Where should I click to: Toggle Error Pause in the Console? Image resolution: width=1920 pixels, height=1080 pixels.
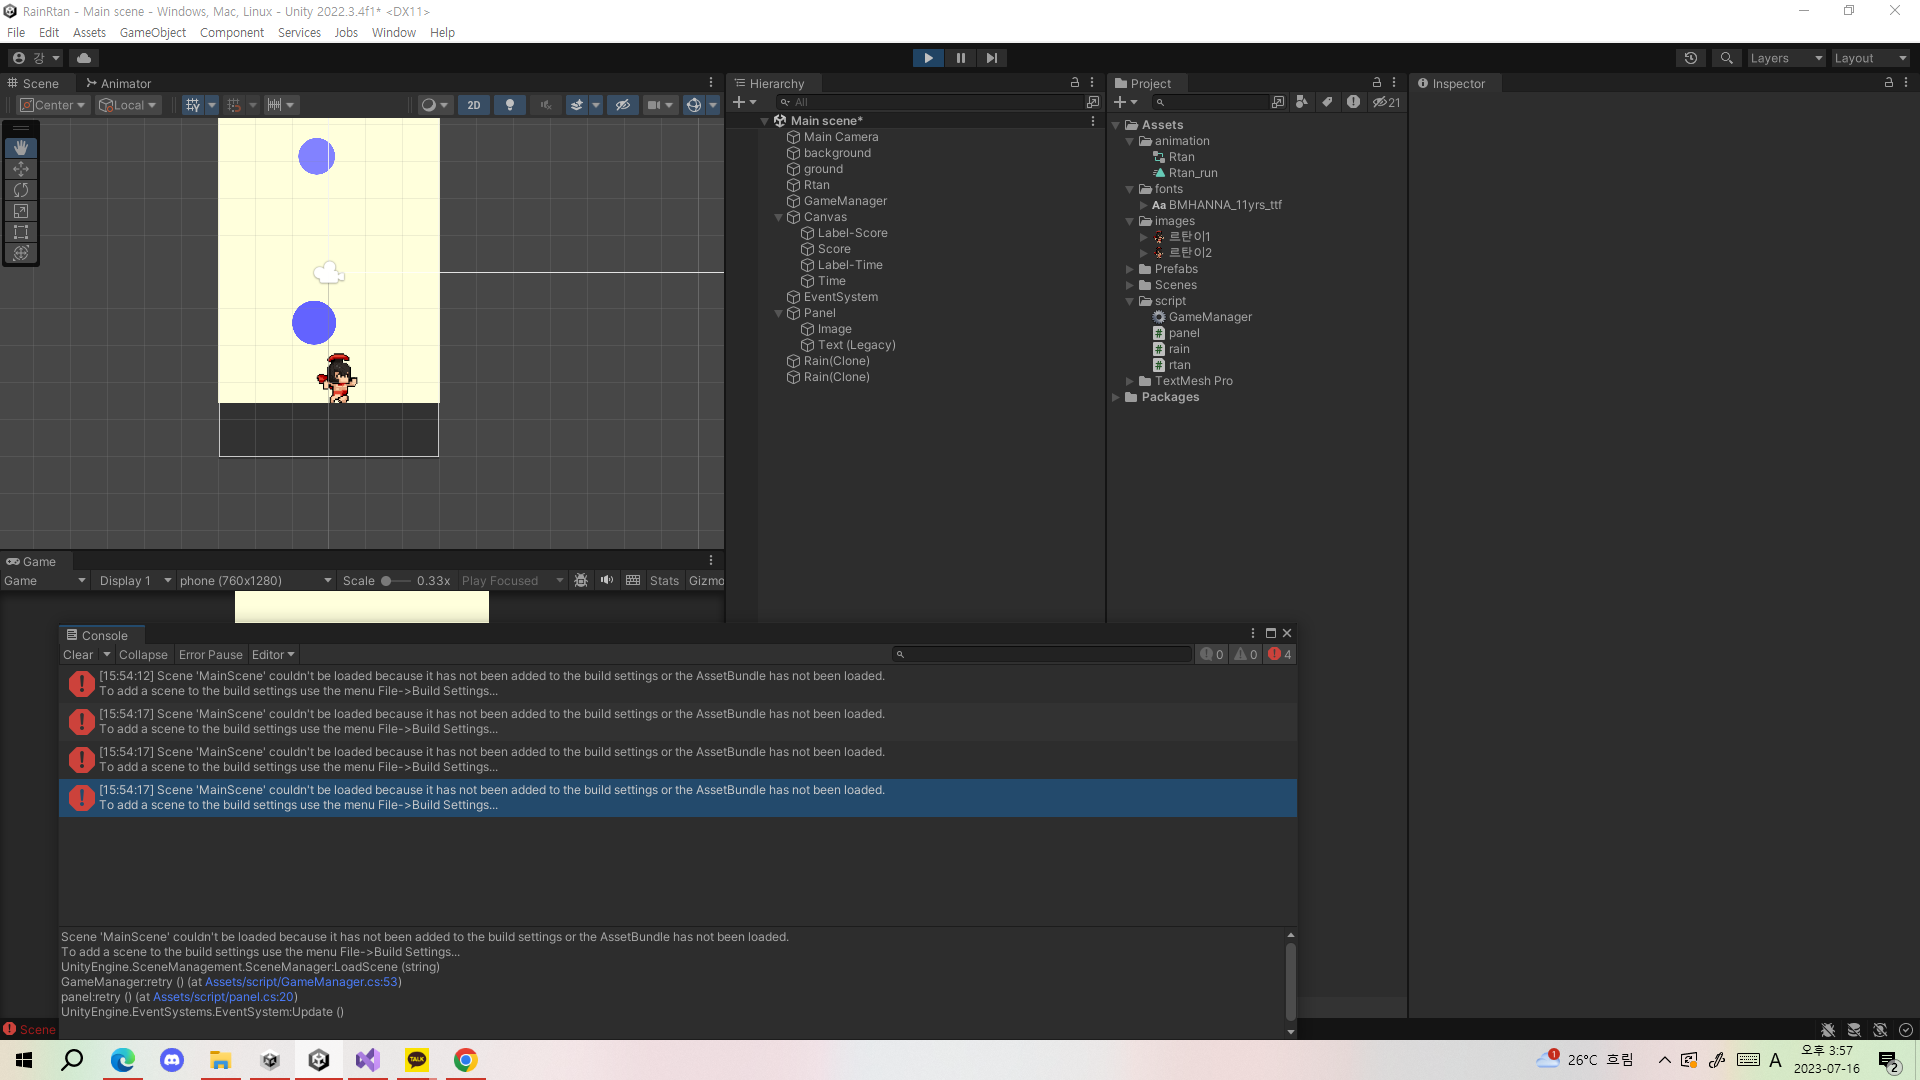(211, 655)
